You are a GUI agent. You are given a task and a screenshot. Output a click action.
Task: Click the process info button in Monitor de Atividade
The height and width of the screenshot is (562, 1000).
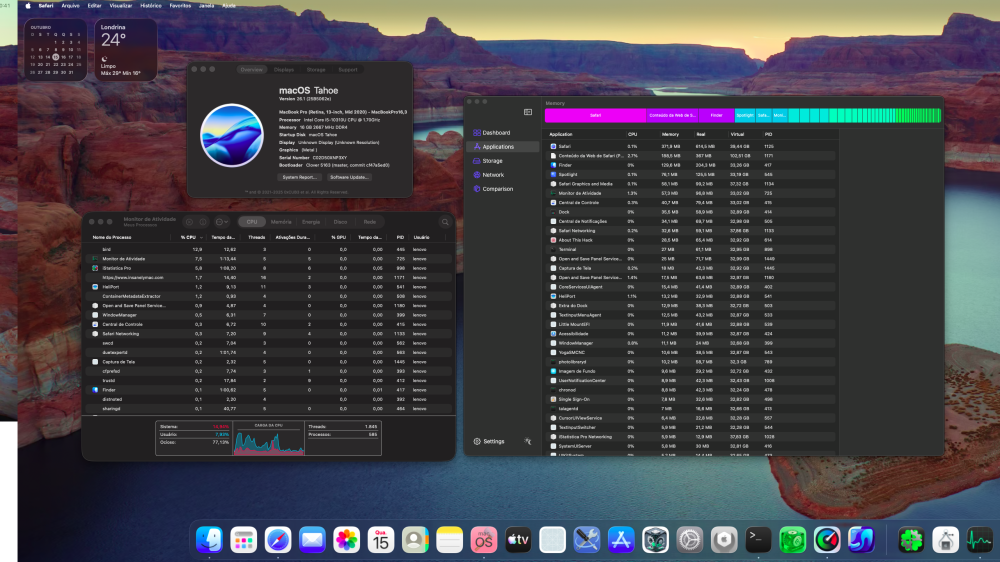pyautogui.click(x=203, y=222)
